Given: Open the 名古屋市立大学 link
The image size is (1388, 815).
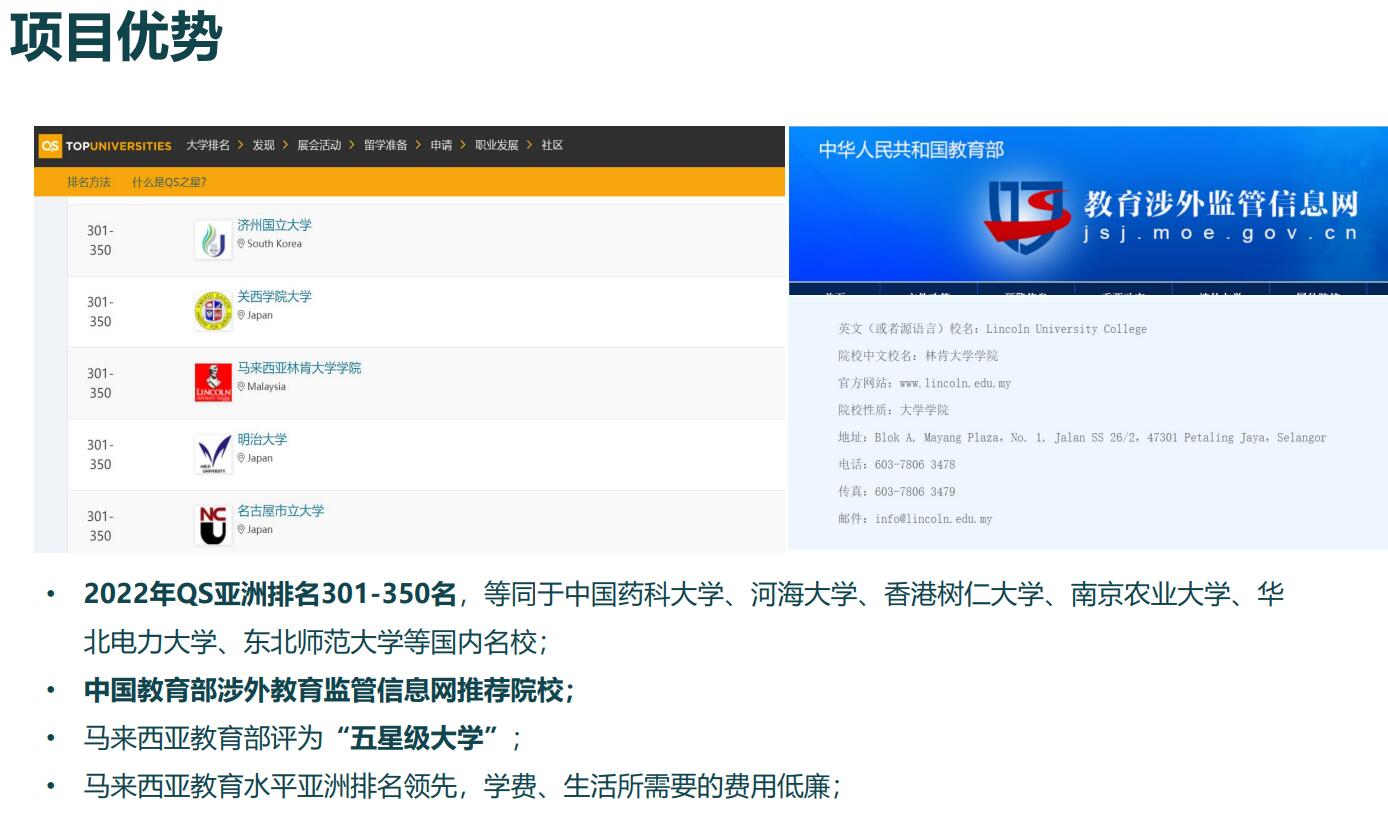Looking at the screenshot, I should (281, 511).
